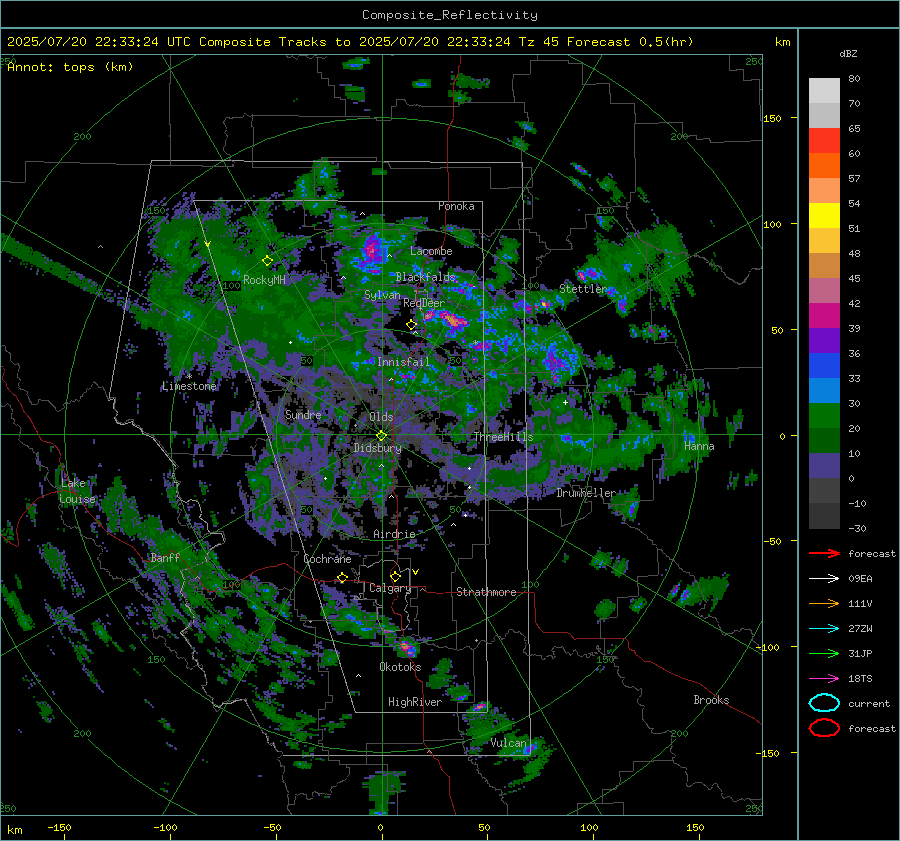Click the Drumheller label
This screenshot has width=900, height=841.
coord(586,493)
